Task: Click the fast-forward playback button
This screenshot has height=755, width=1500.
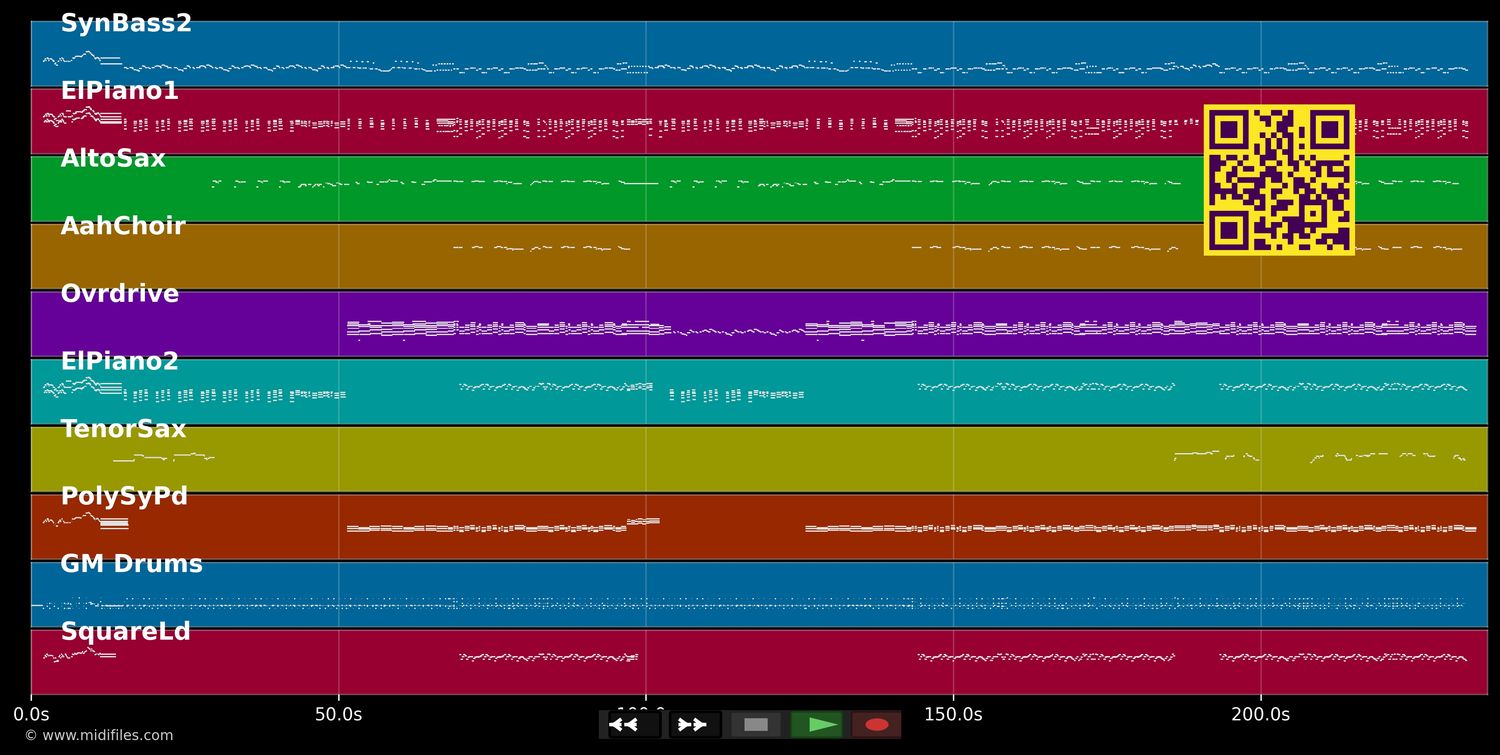Action: point(695,725)
